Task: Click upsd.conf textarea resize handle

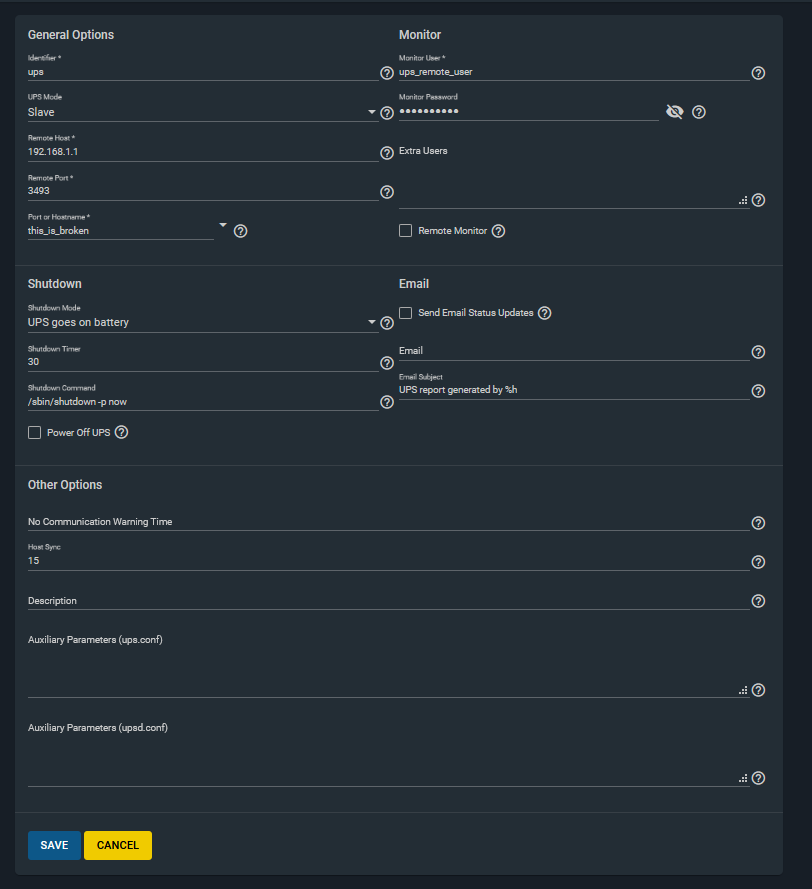Action: click(743, 779)
